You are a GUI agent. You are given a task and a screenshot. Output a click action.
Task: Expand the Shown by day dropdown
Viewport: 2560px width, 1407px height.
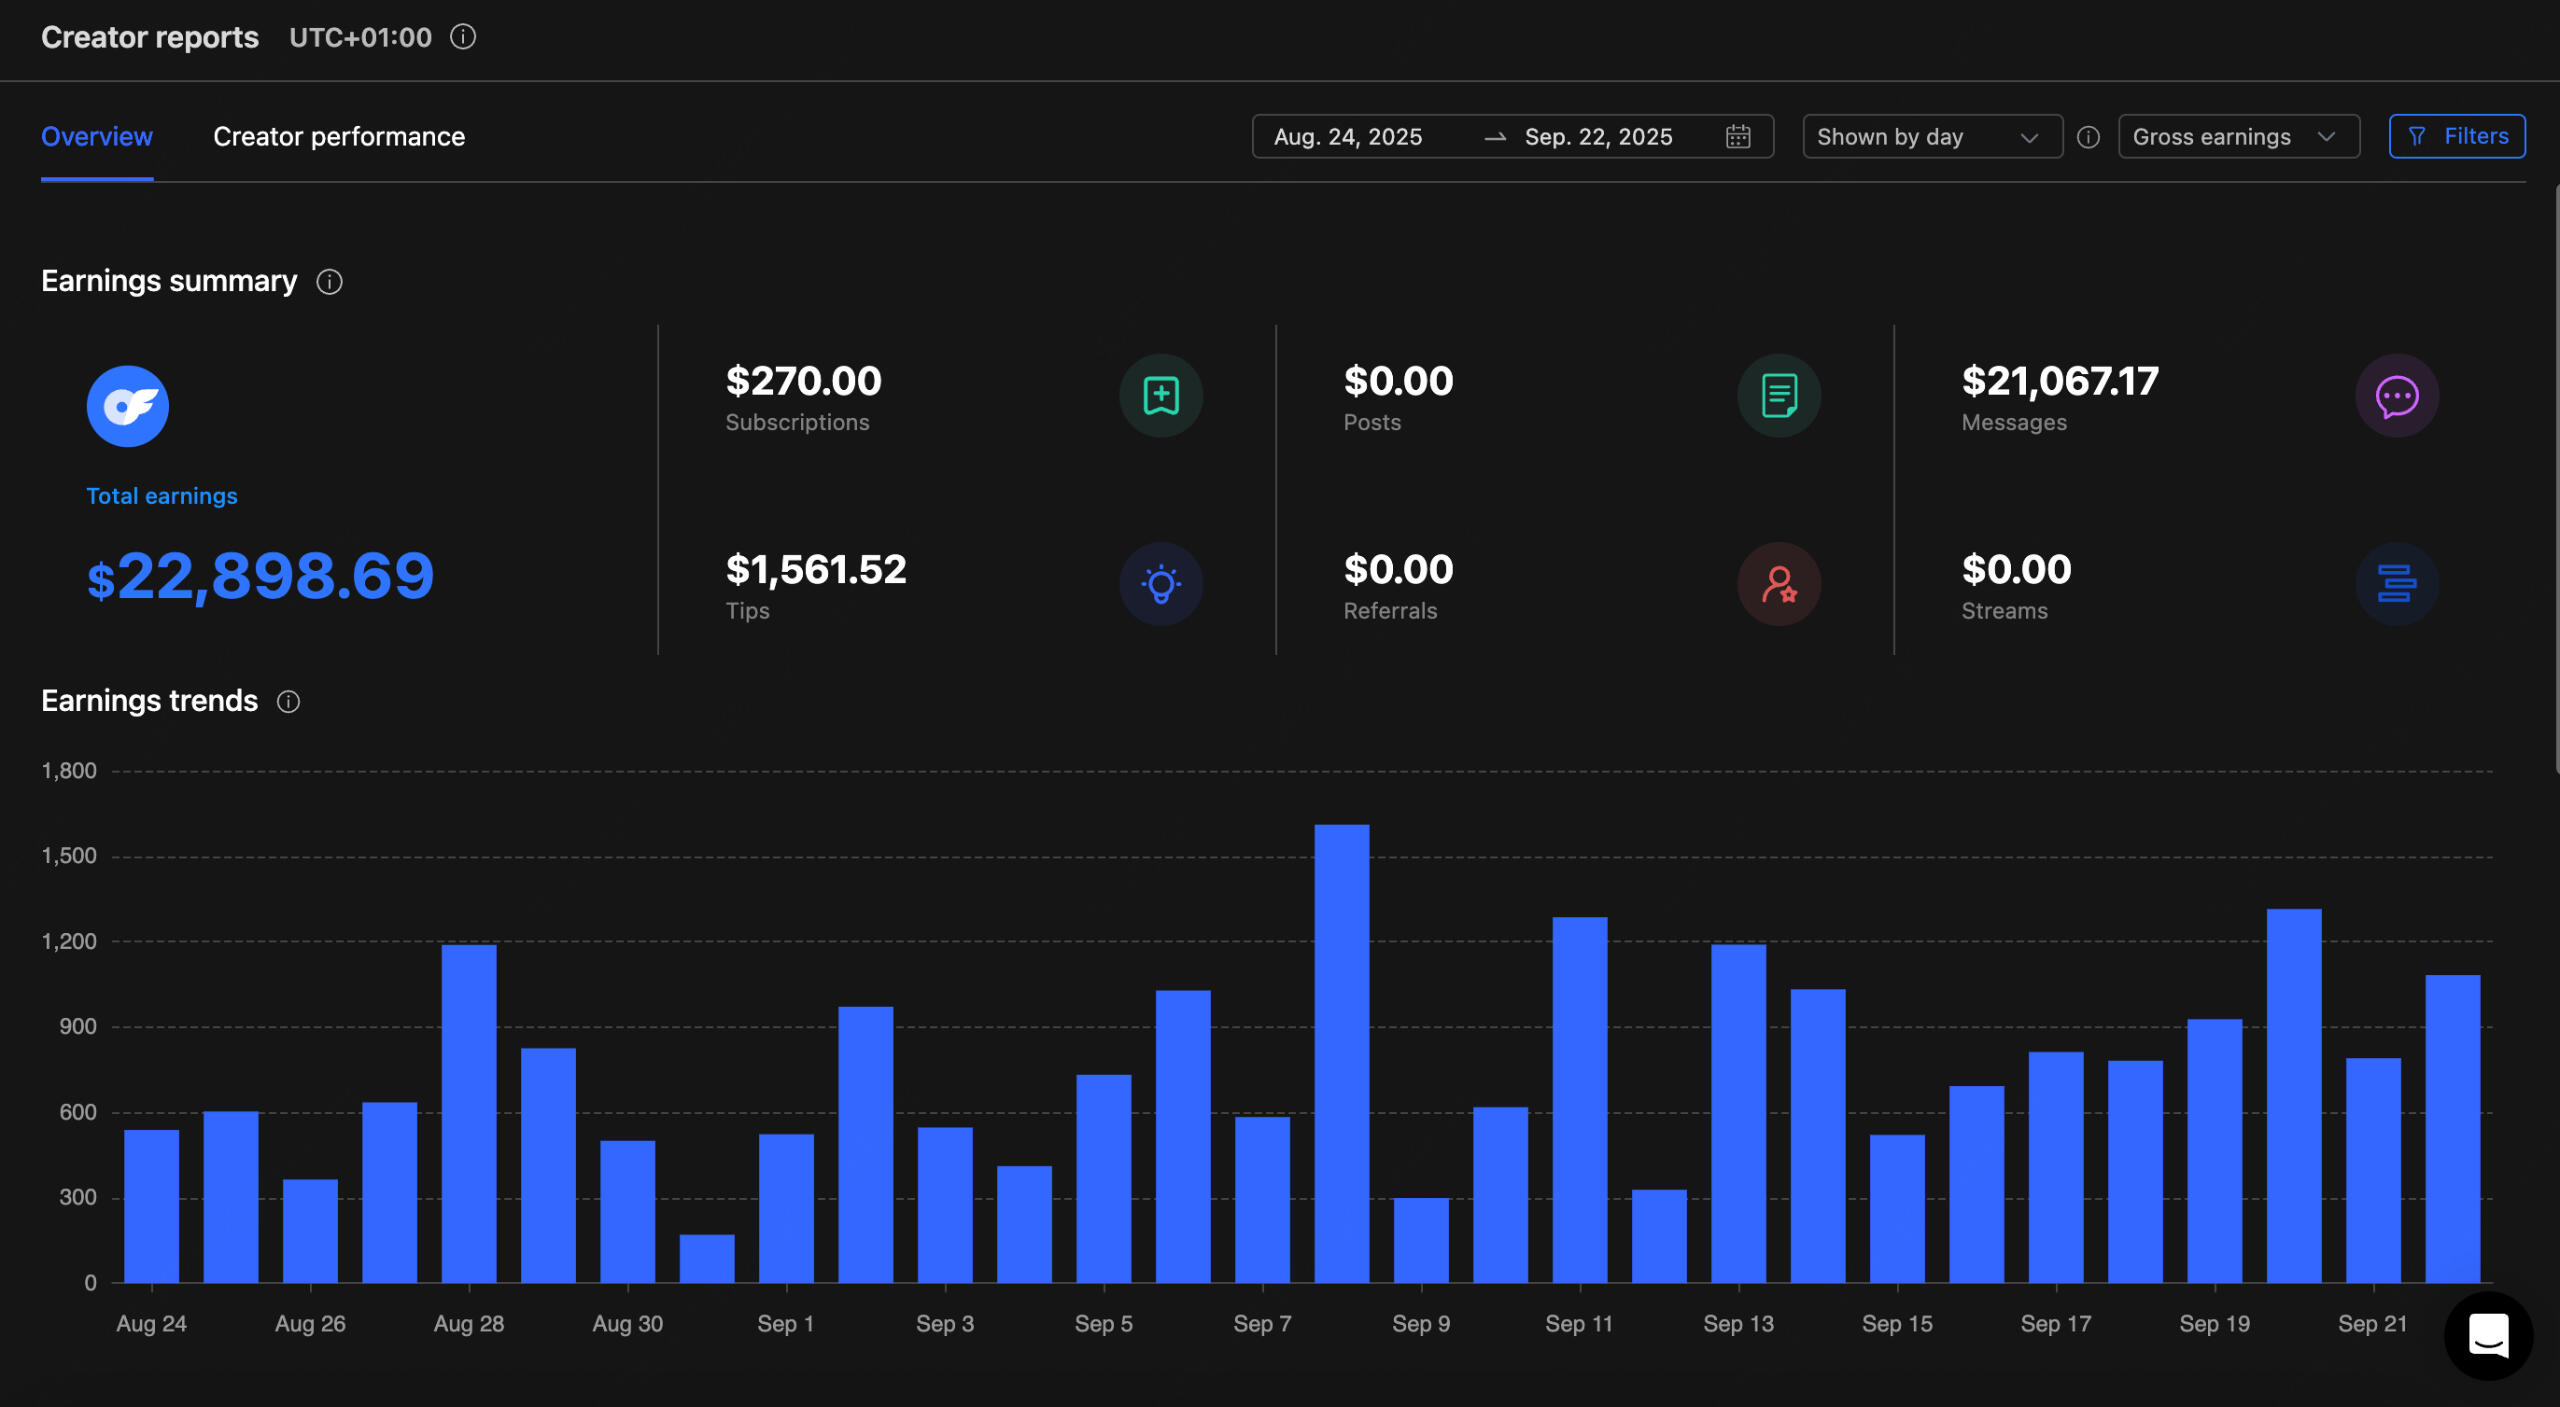[1931, 137]
